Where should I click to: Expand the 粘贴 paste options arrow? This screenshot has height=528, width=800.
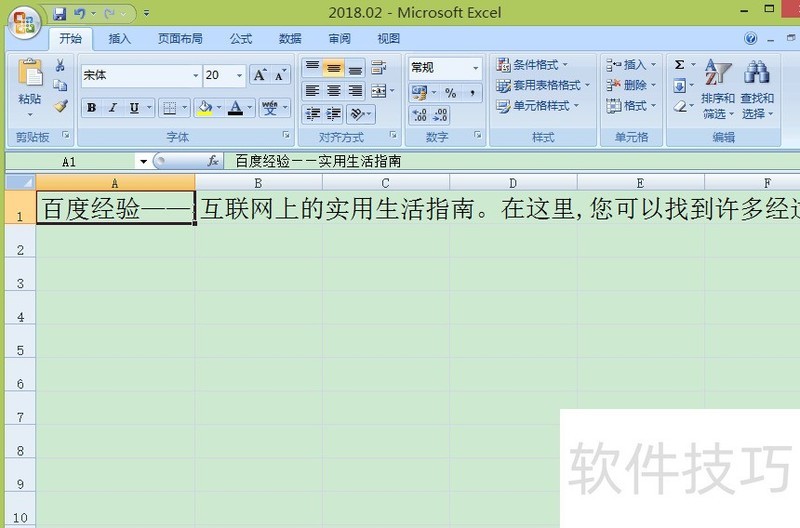[x=30, y=114]
